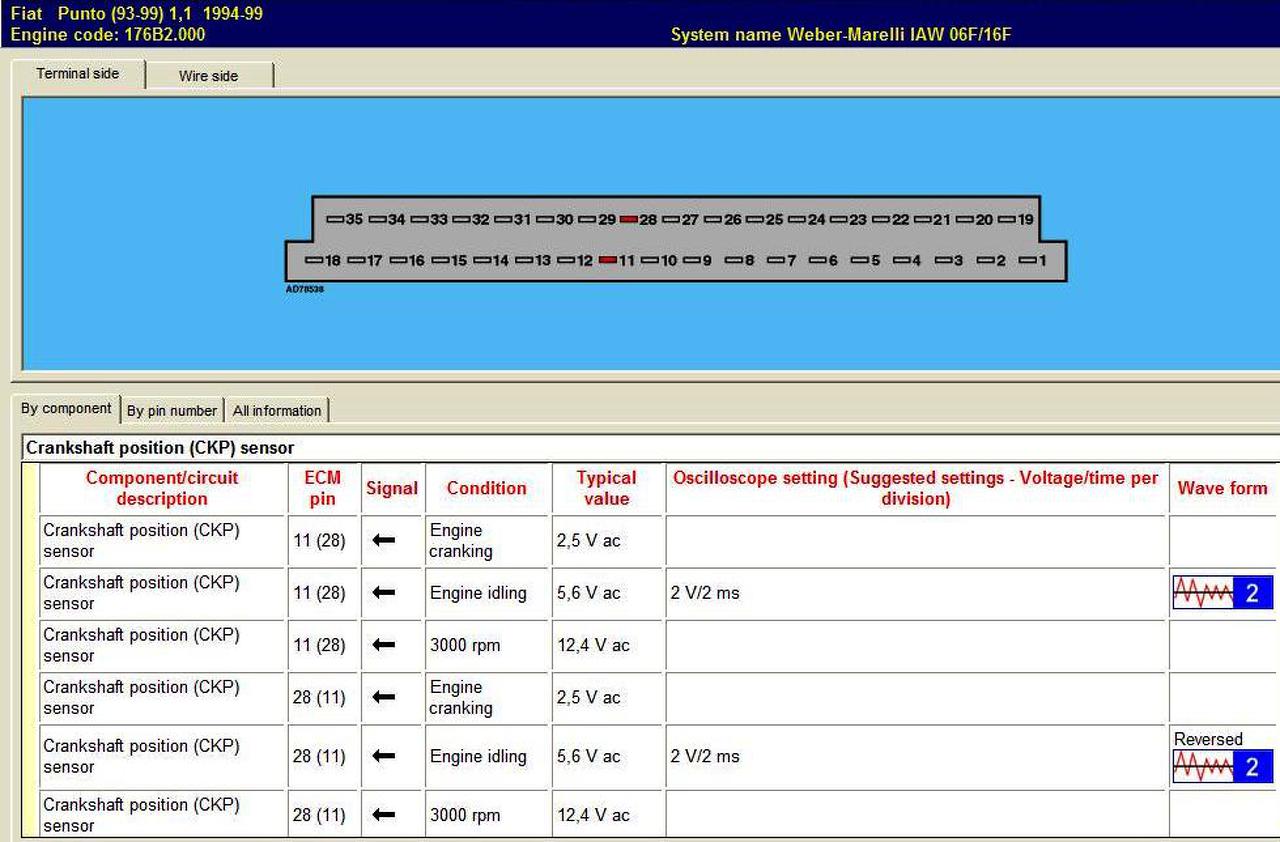Click the Reversed label above the waveform
Image resolution: width=1280 pixels, height=842 pixels.
pos(1208,739)
